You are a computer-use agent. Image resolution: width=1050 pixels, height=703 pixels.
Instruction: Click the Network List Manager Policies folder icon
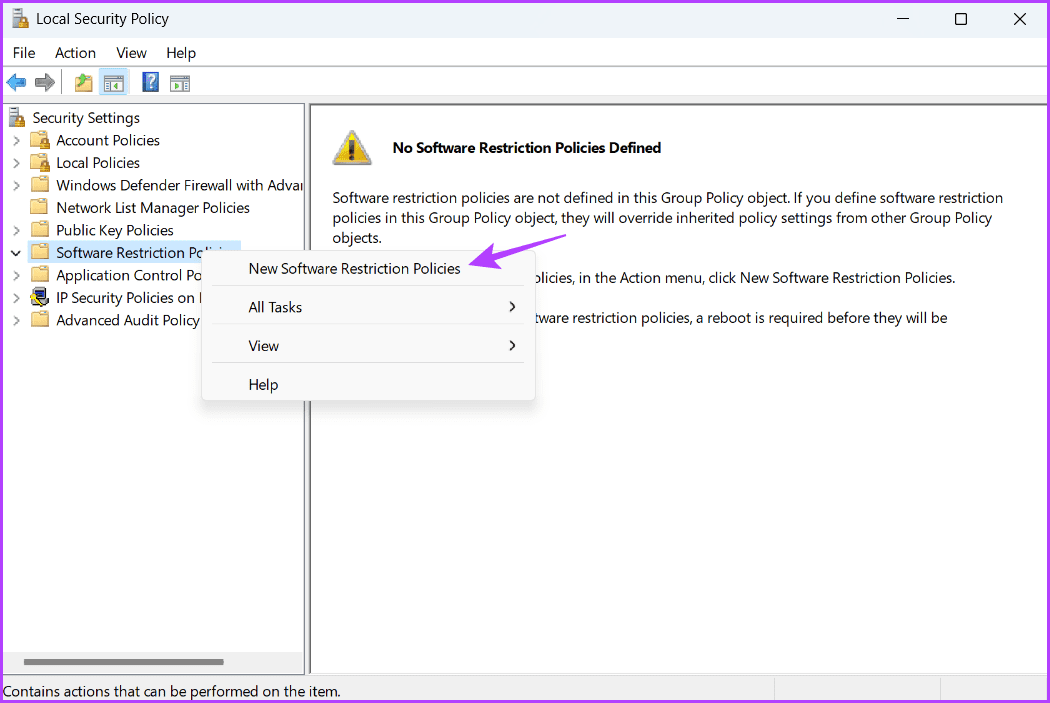tap(40, 208)
